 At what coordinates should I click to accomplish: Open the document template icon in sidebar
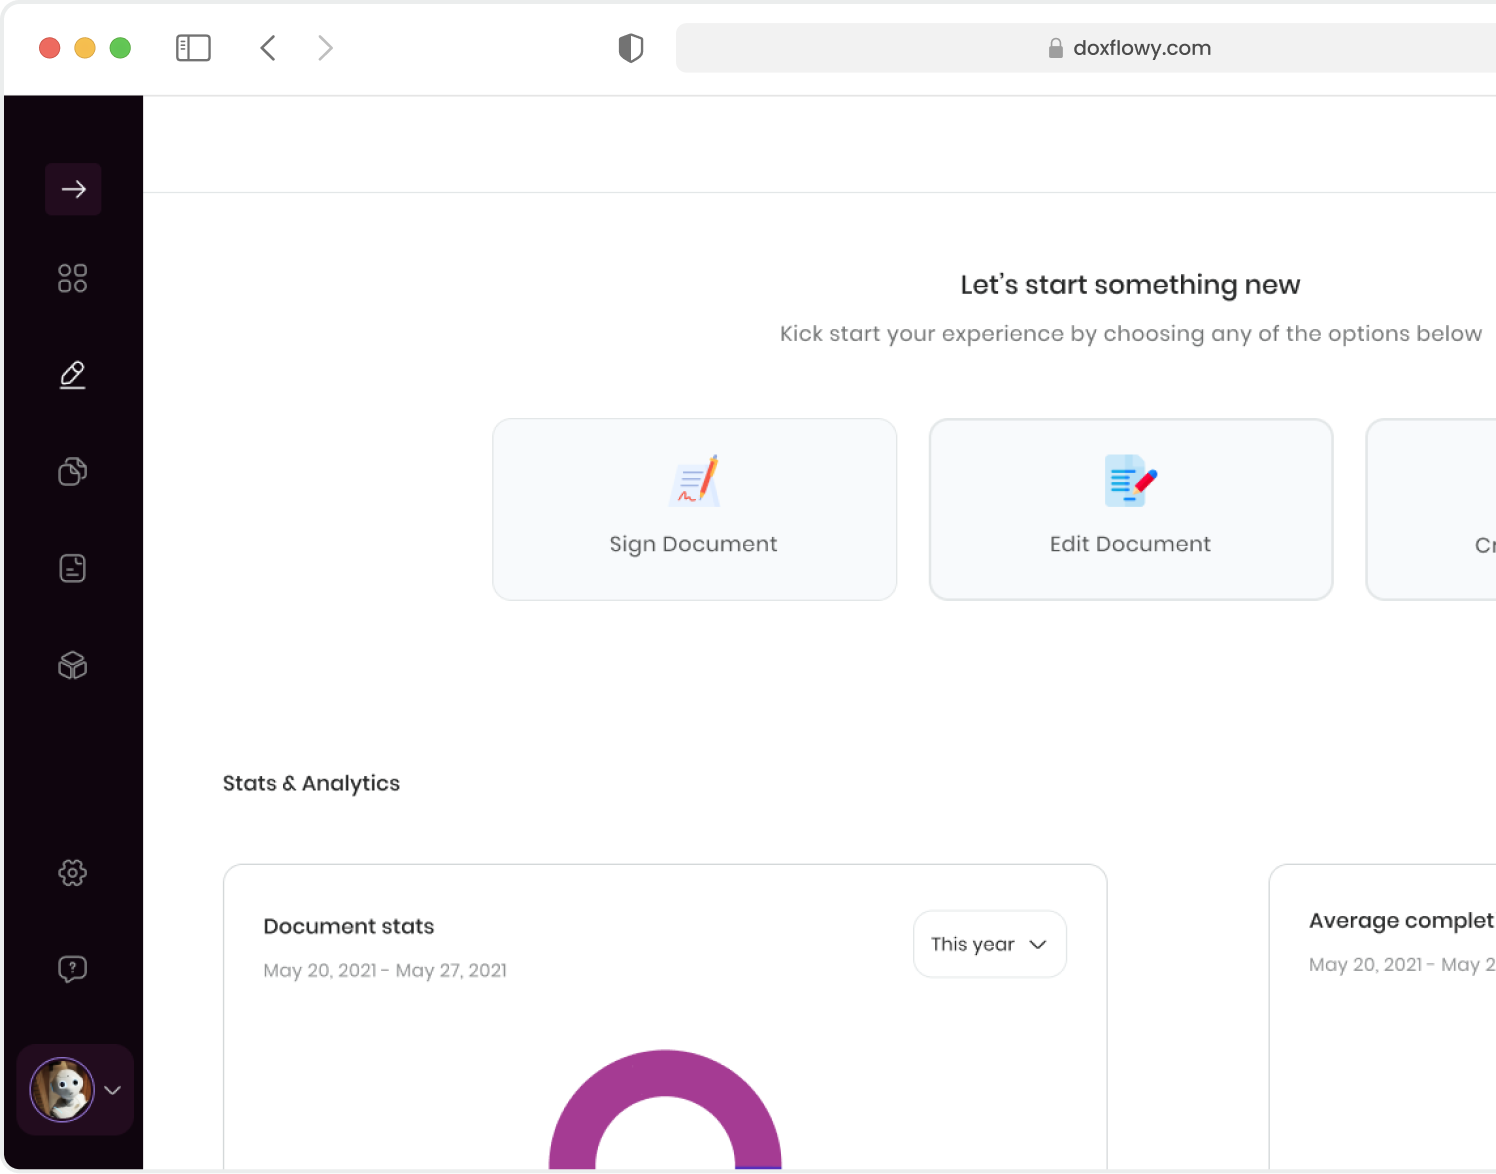[x=73, y=568]
